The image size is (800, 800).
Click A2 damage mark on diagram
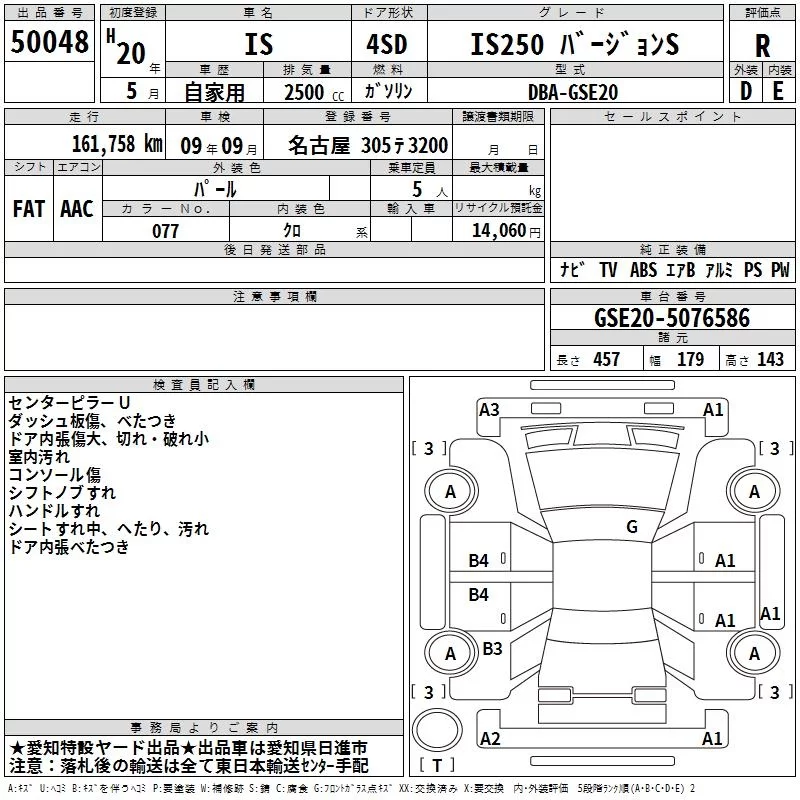(x=490, y=738)
